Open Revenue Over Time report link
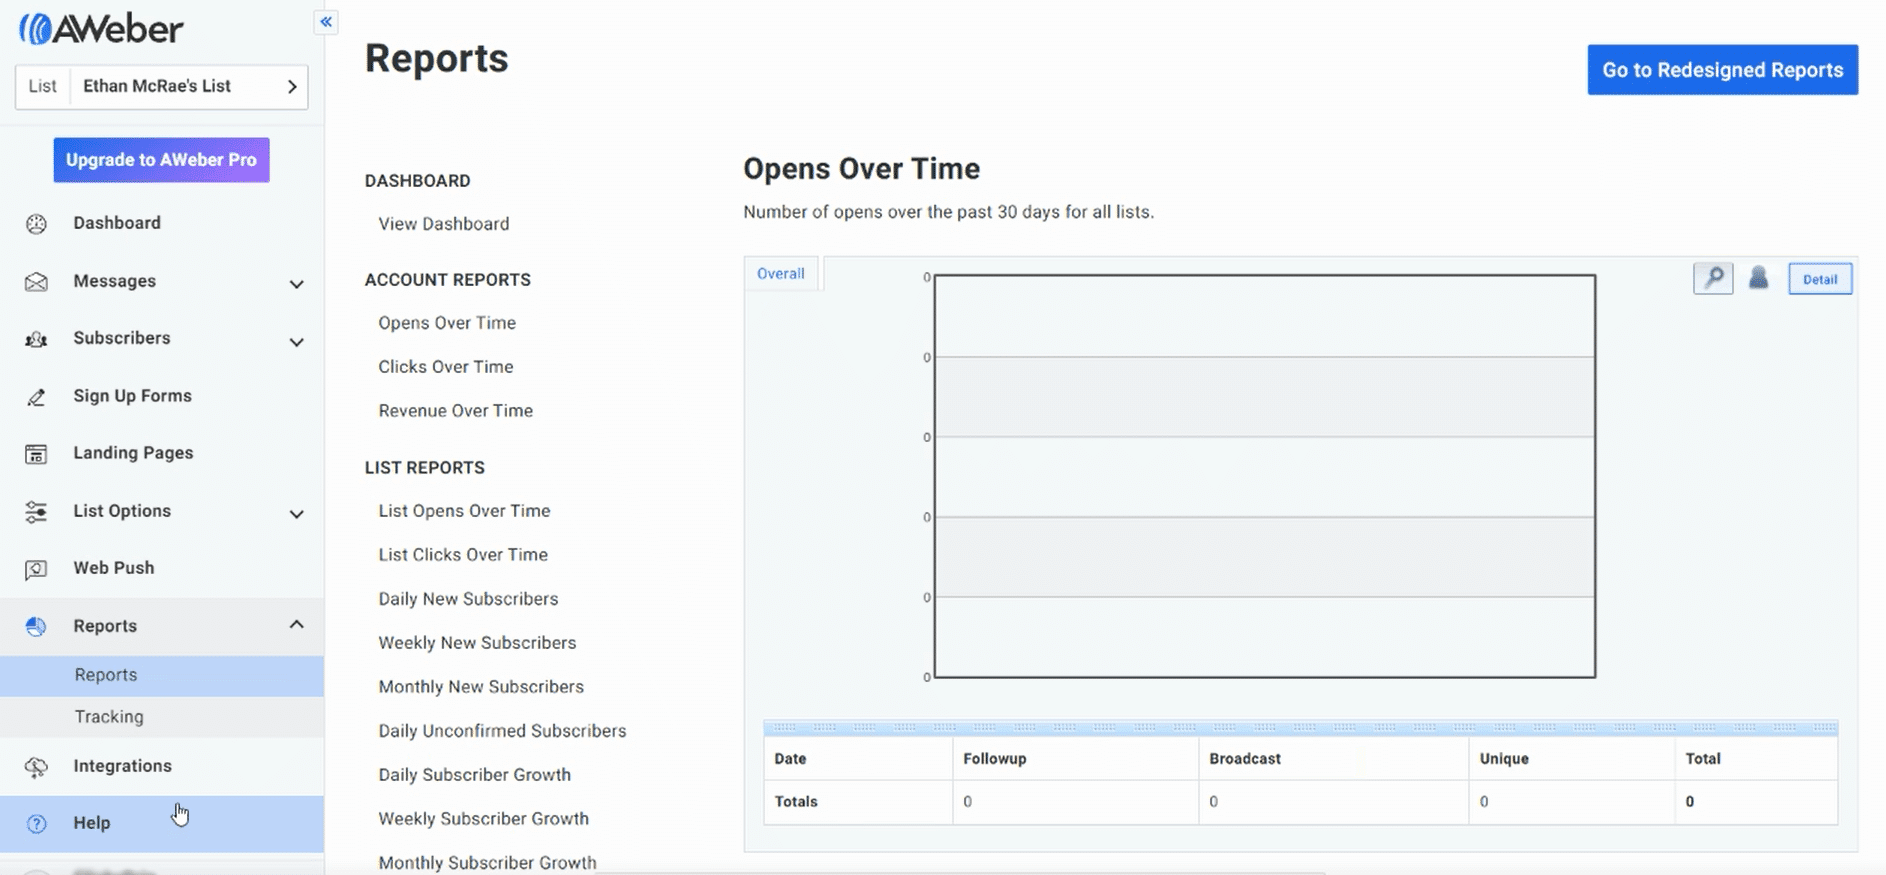Image resolution: width=1886 pixels, height=875 pixels. [x=456, y=411]
